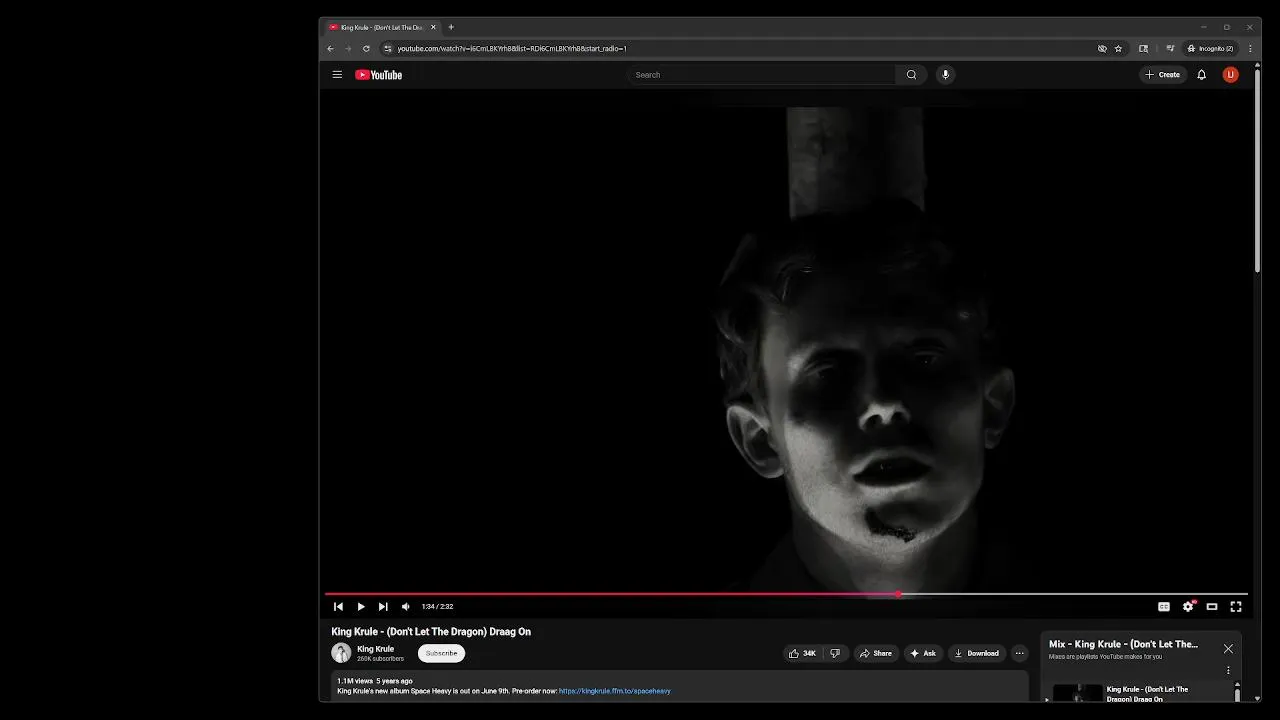Skip to the previous video

338,607
